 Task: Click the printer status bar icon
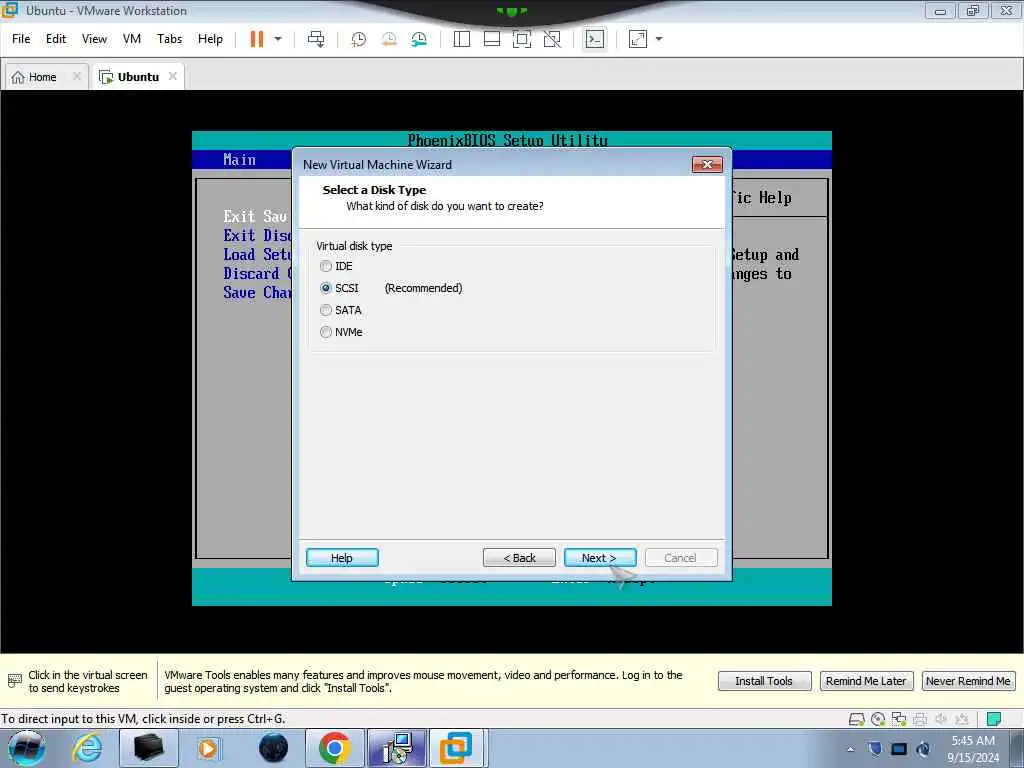(x=920, y=719)
